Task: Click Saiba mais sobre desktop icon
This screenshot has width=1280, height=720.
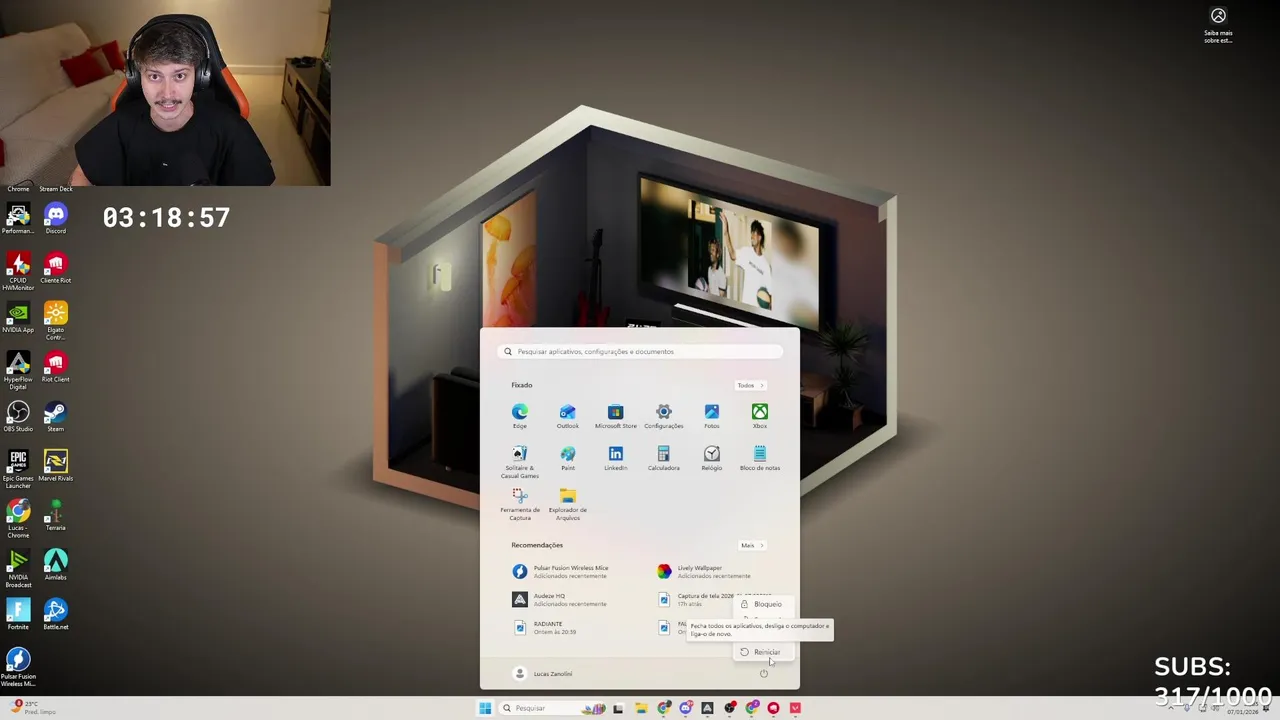Action: [x=1218, y=25]
